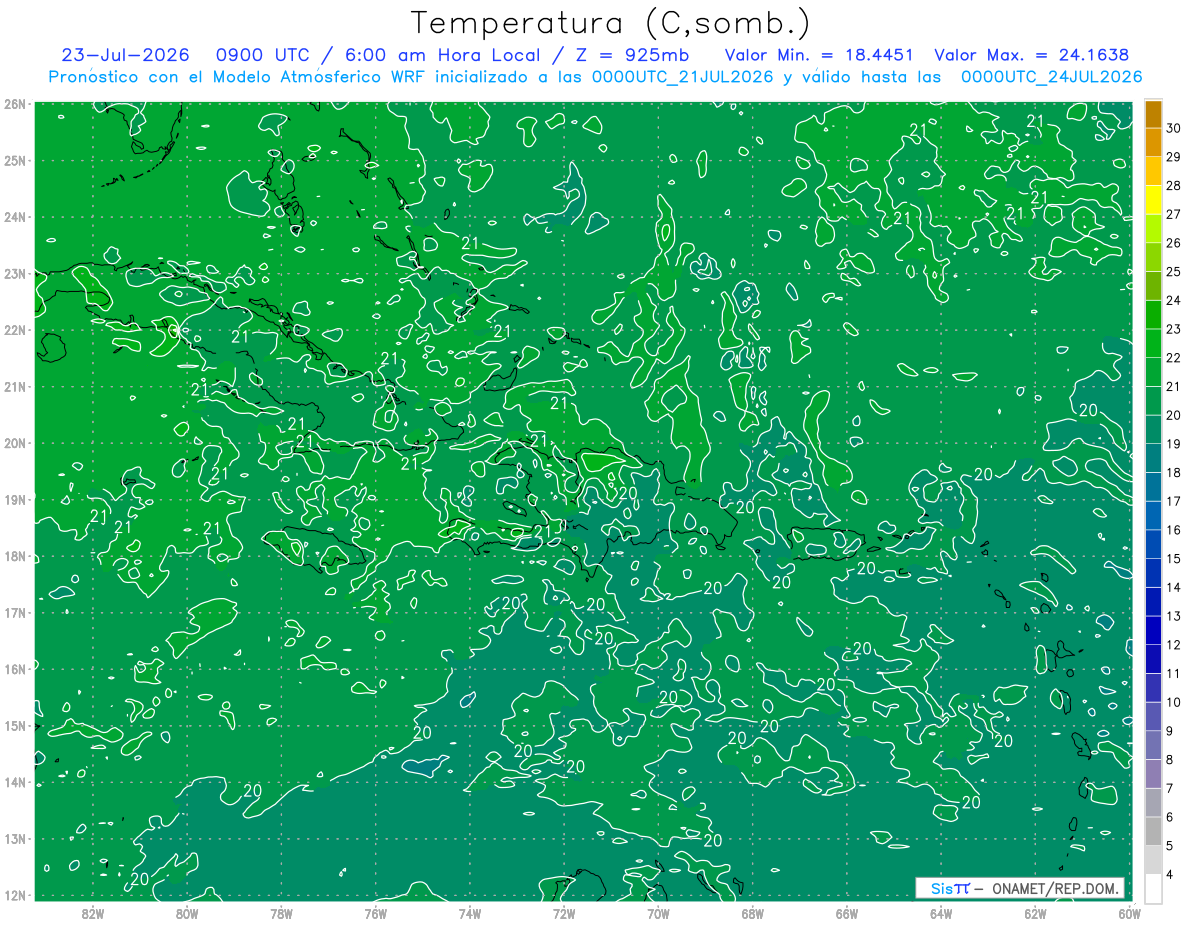
Task: Click the 12N latitude axis label
Action: coord(15,895)
